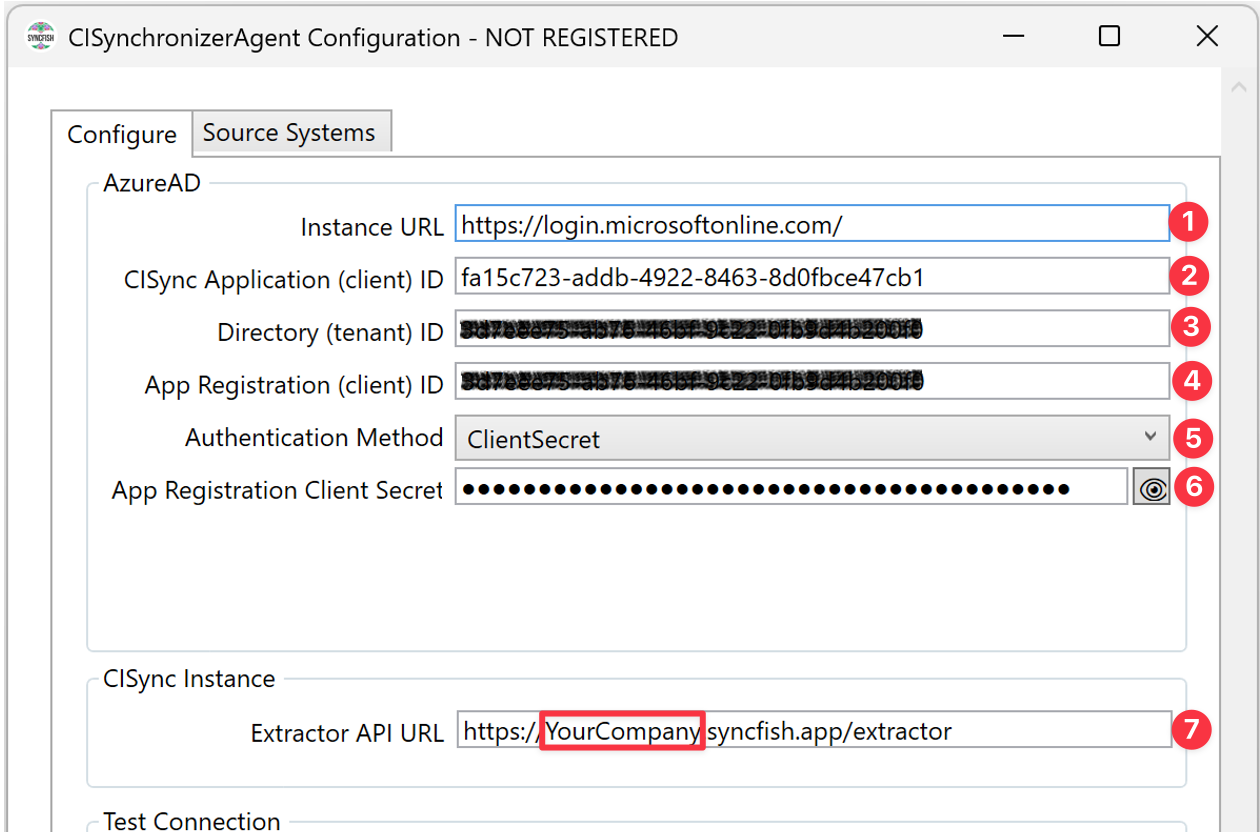
Task: Click the 'Extractor API URL' label
Action: click(347, 732)
